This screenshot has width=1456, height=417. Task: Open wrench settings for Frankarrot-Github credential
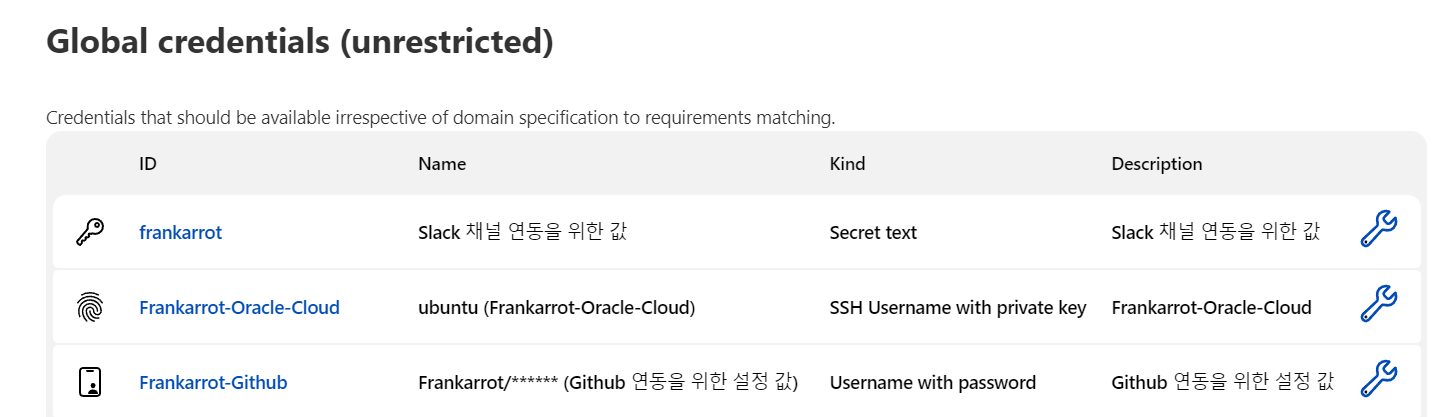click(1378, 379)
